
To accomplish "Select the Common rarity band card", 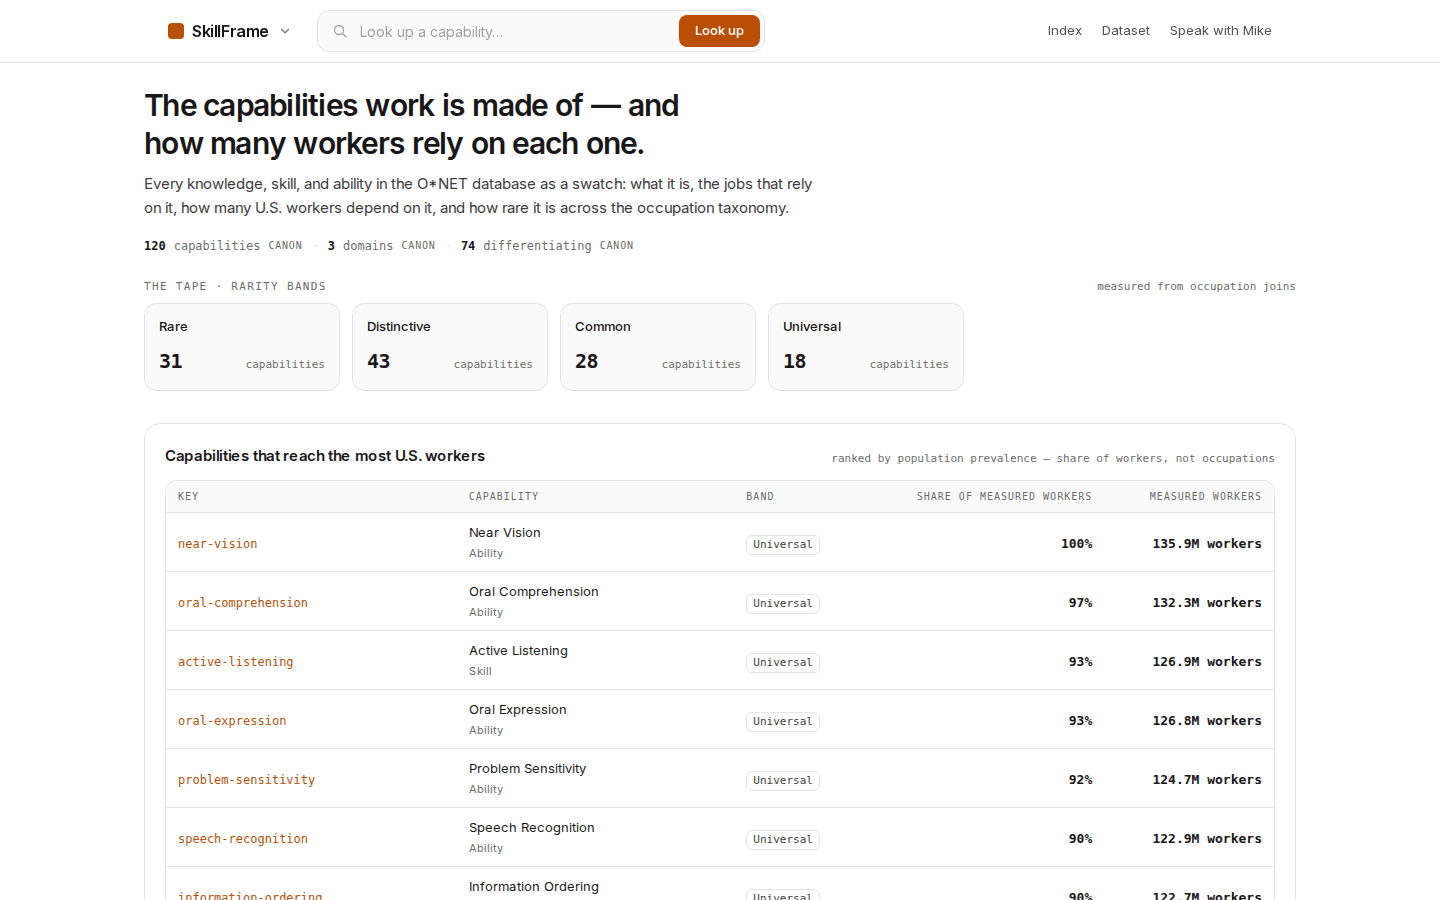I will coord(658,347).
